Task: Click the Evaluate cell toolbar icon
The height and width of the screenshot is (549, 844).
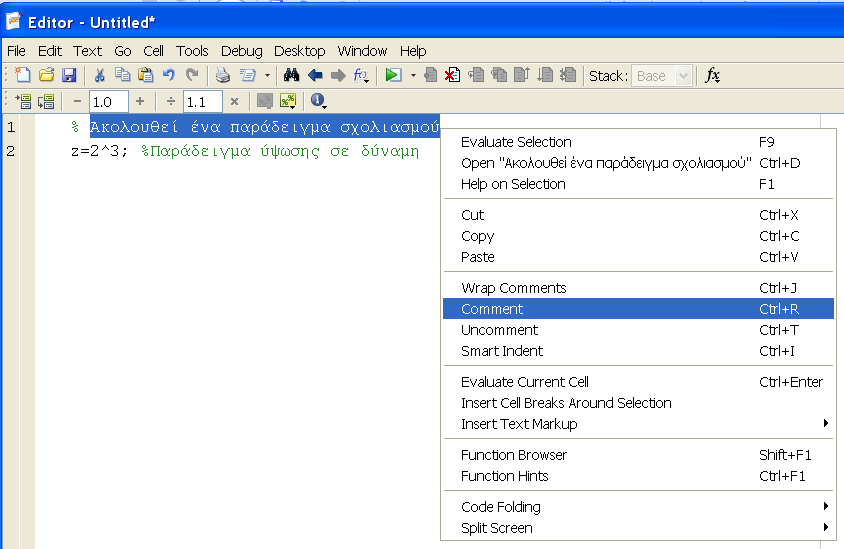Action: click(x=24, y=101)
